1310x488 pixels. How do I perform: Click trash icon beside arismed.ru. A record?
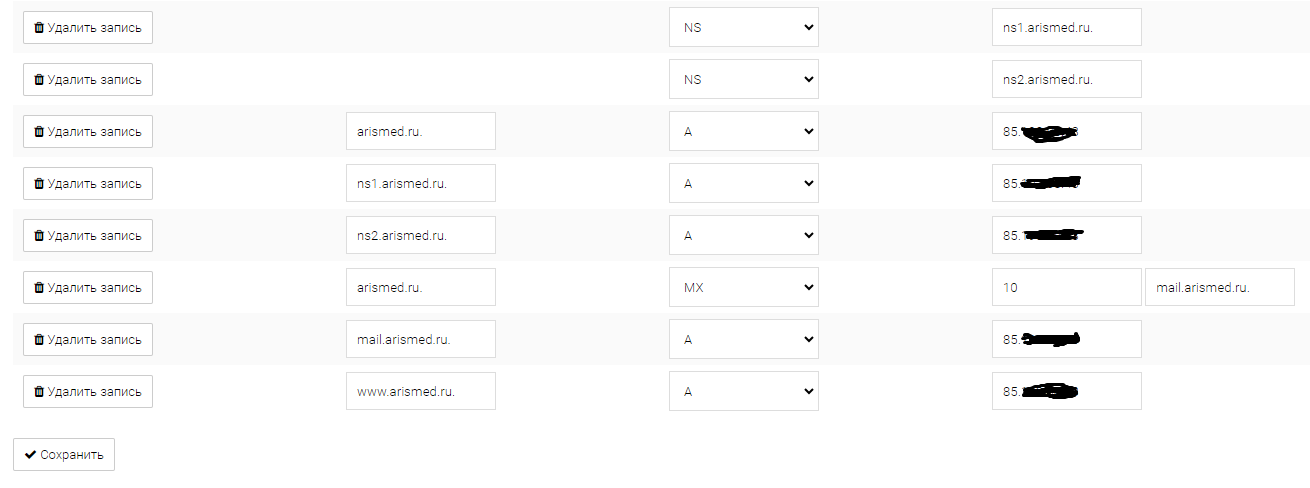39,132
